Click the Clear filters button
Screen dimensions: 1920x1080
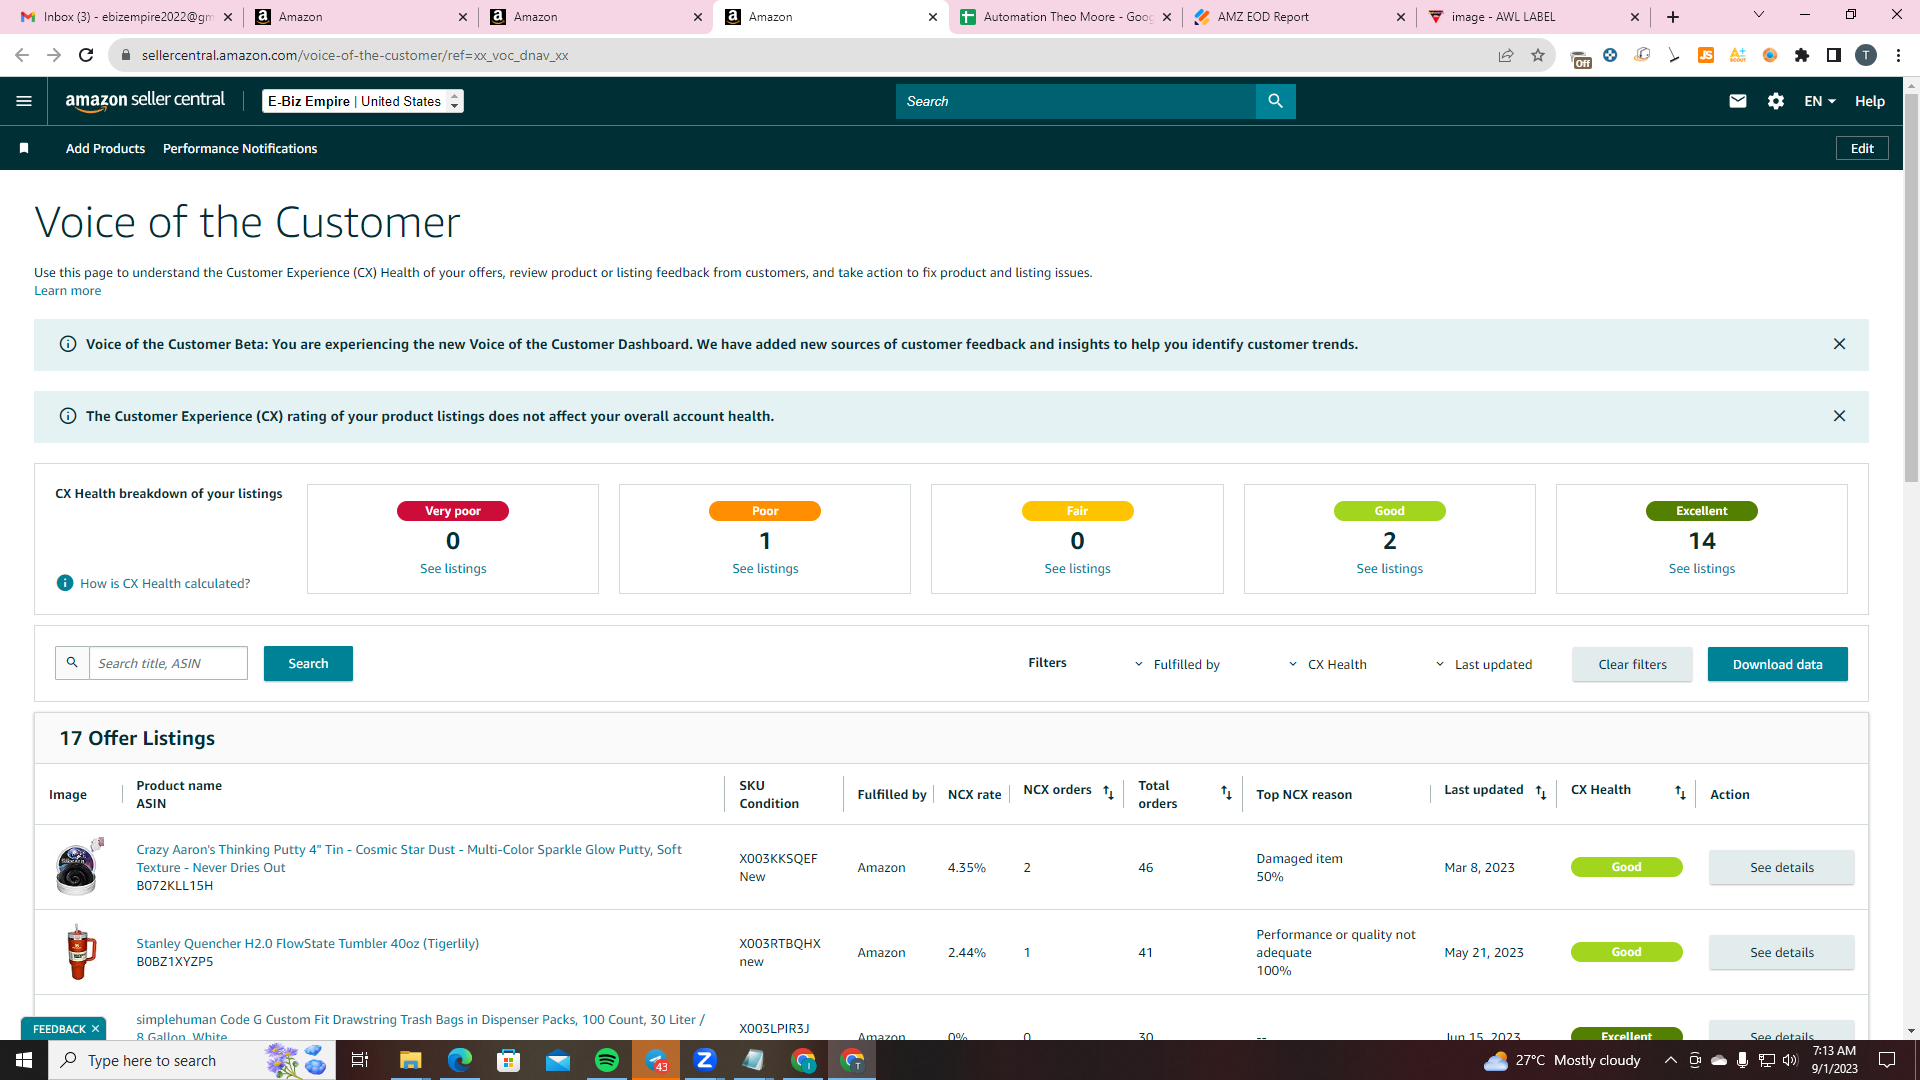(1632, 664)
